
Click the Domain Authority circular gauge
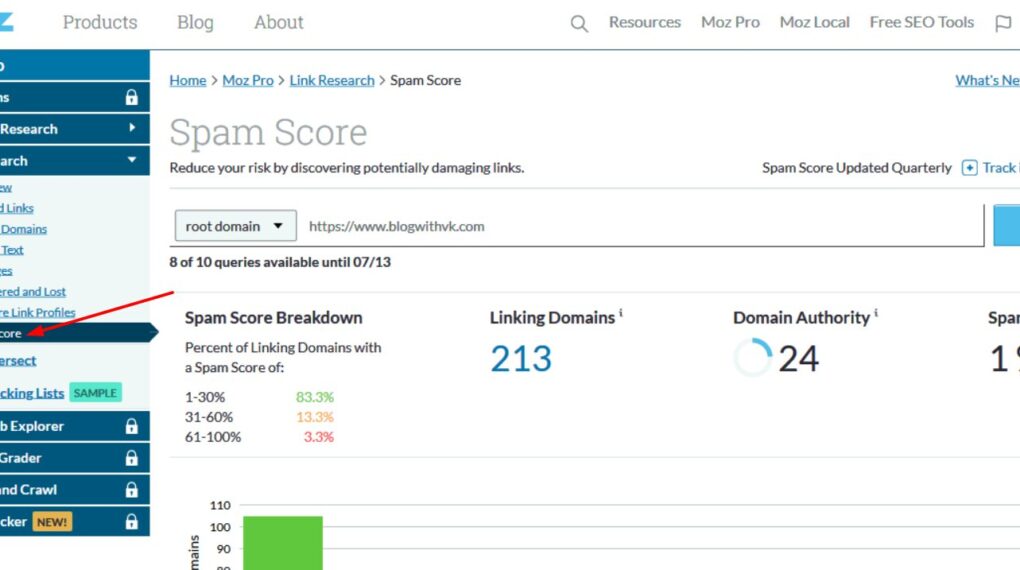[x=753, y=357]
